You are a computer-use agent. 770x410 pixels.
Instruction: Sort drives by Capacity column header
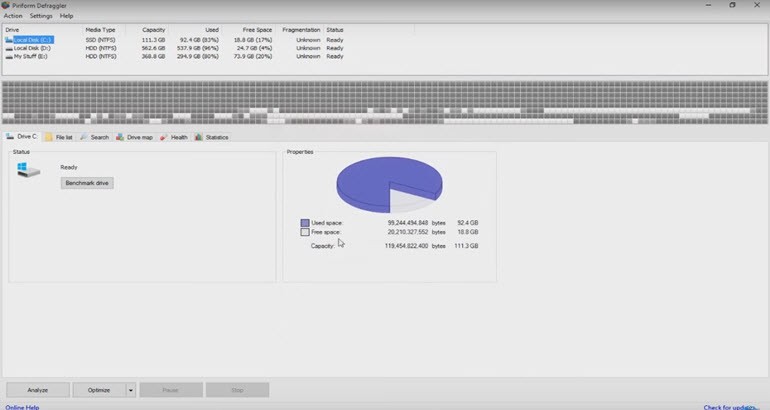click(153, 30)
